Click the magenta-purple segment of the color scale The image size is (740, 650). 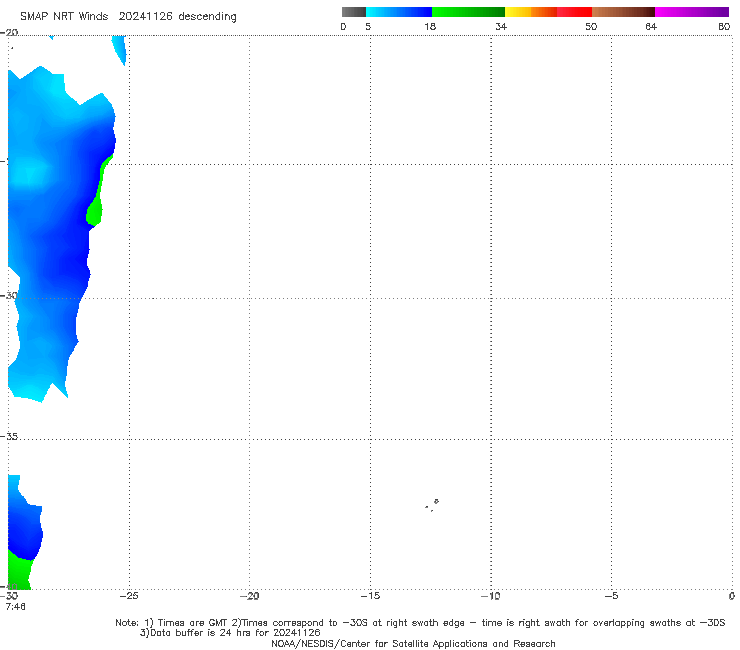tap(692, 12)
